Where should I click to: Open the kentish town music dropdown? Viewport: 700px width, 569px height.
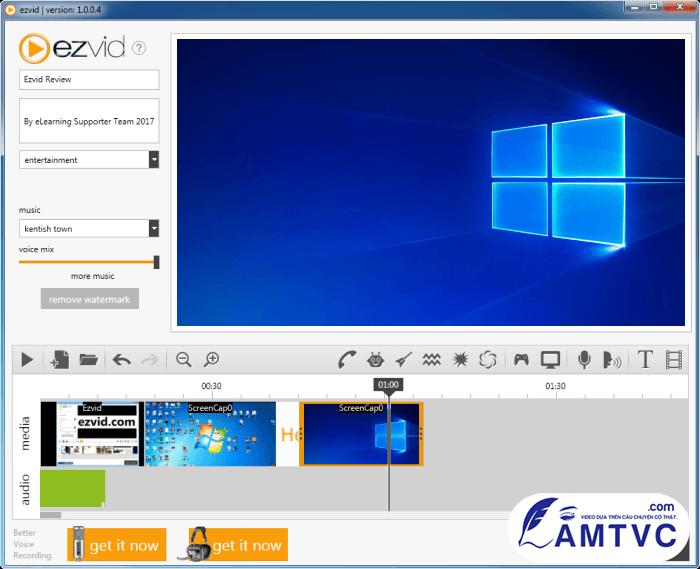[89, 228]
